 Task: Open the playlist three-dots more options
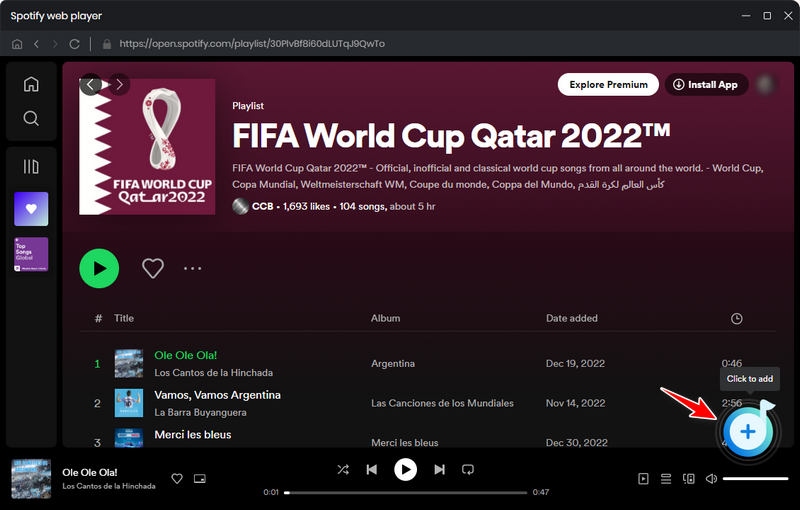(x=192, y=268)
